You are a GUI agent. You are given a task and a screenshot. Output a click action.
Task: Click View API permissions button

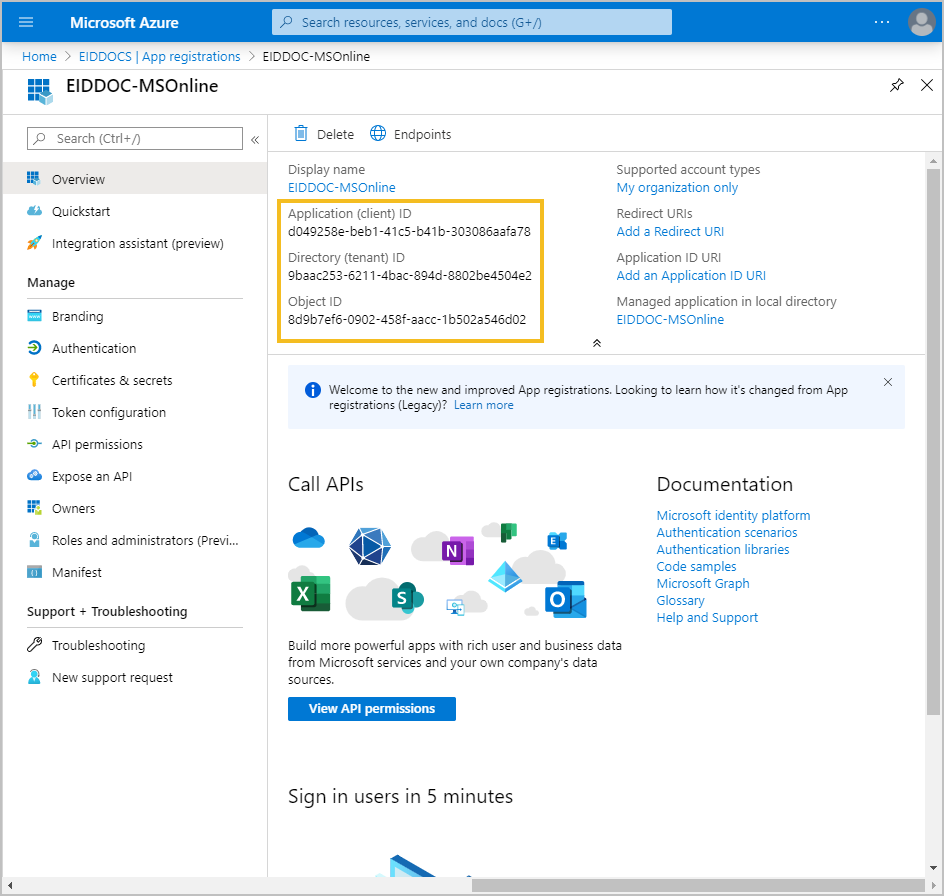pos(371,708)
